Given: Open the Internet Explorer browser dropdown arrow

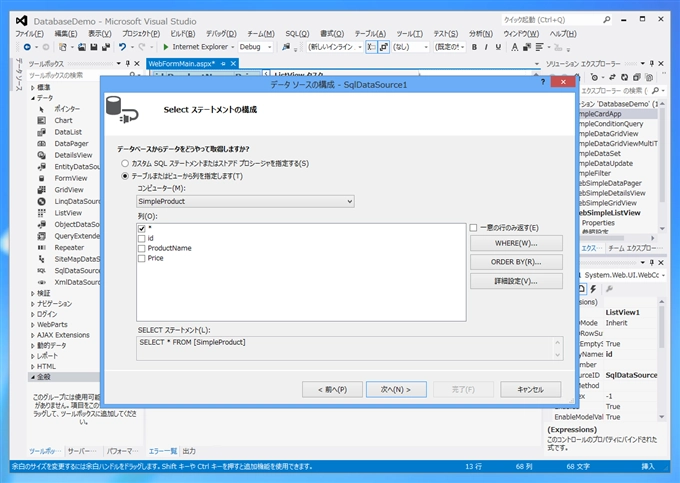Looking at the screenshot, I should pos(233,47).
